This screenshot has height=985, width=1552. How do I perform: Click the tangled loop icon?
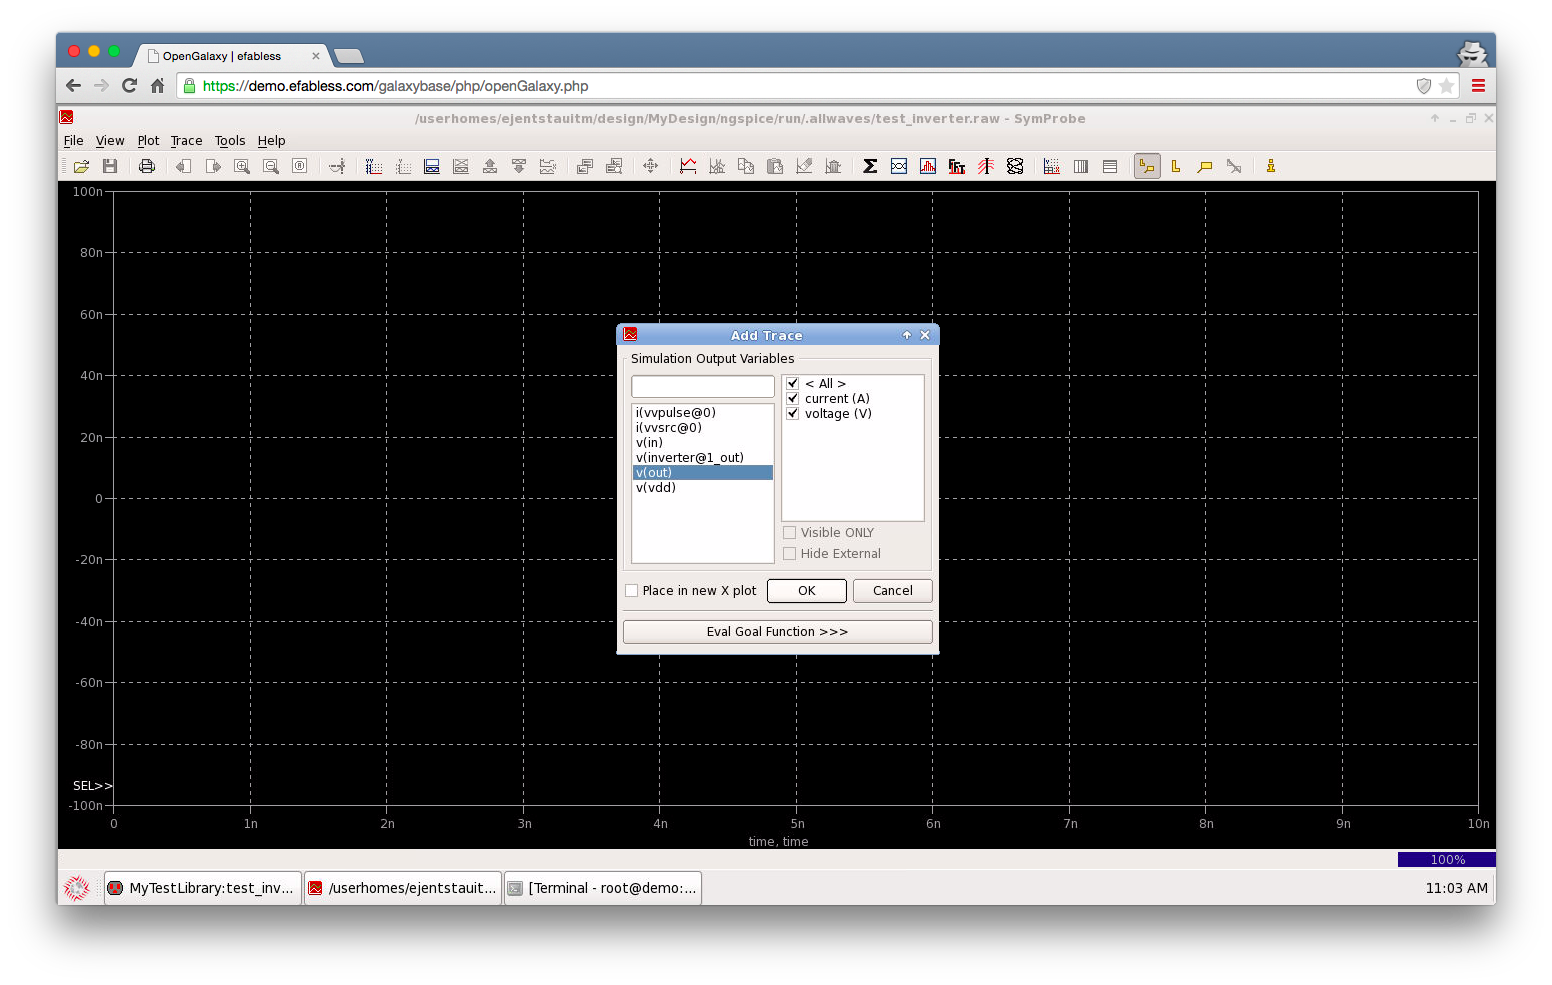[1015, 166]
